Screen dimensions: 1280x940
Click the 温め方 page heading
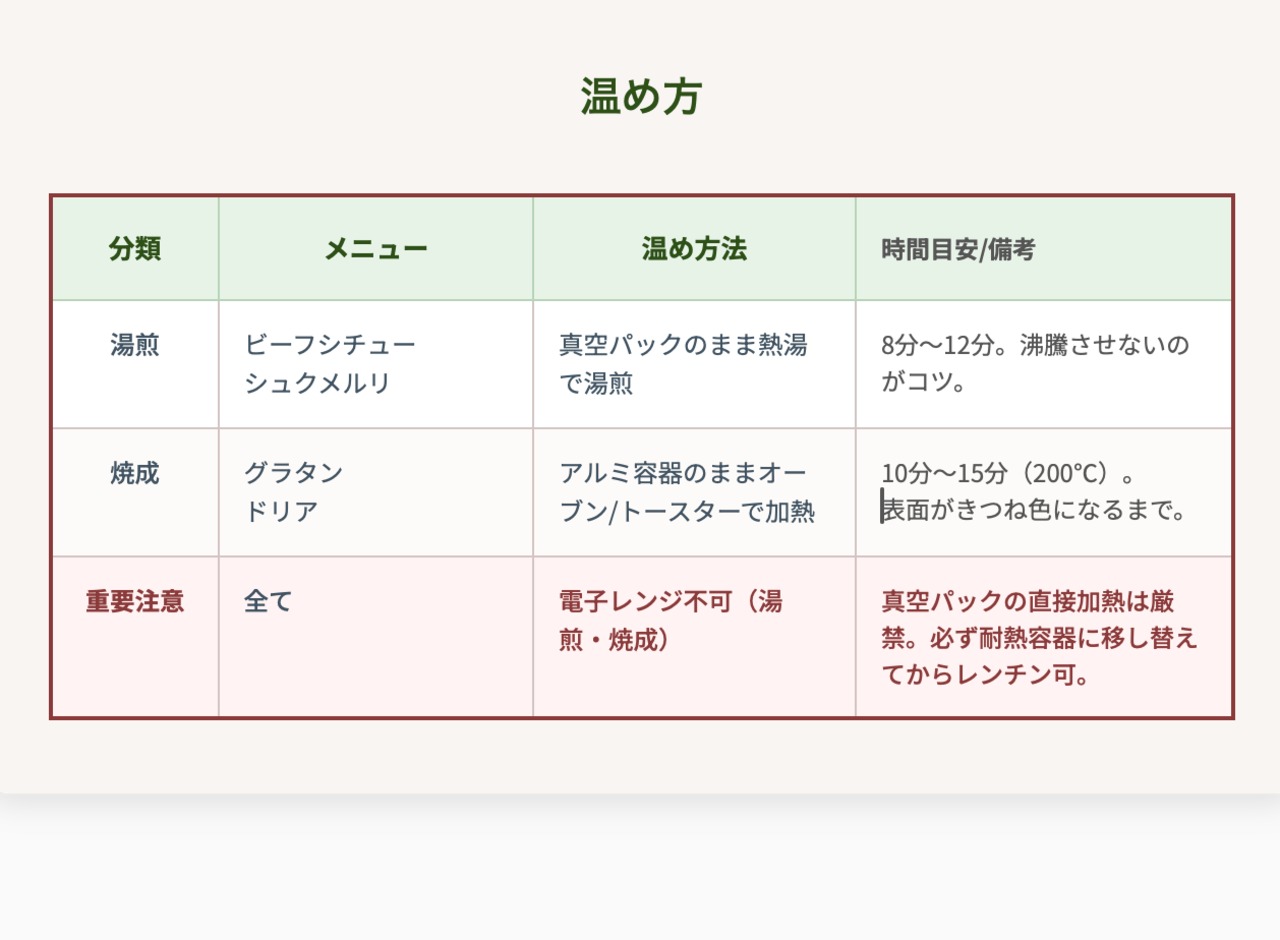click(641, 97)
